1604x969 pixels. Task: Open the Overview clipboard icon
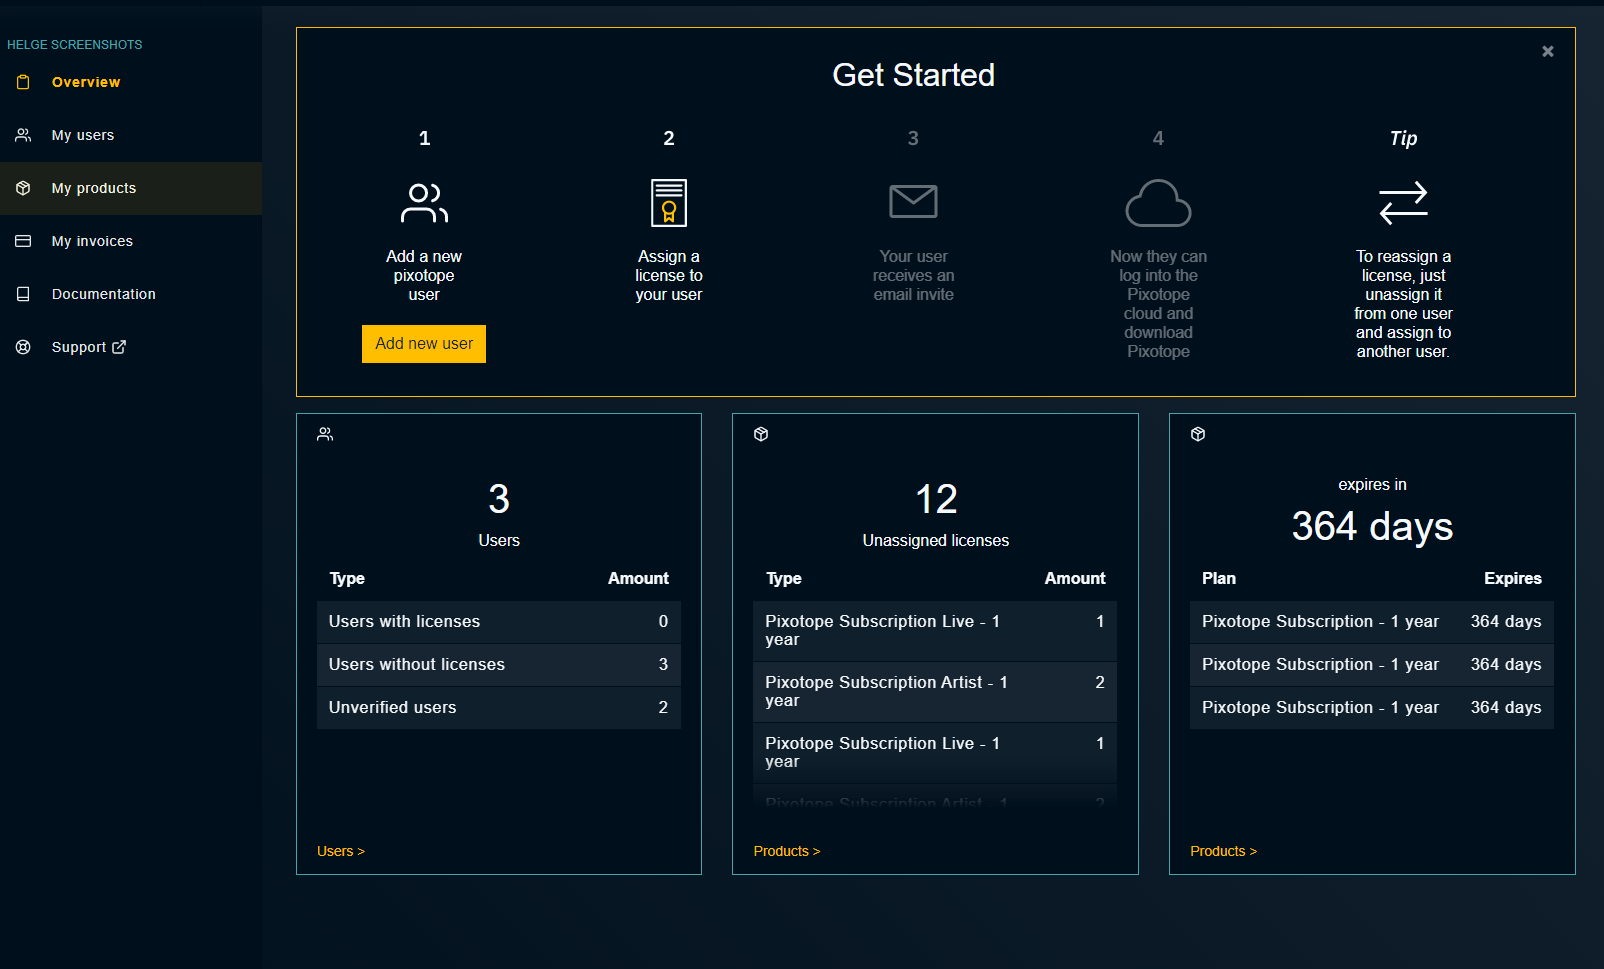pos(23,82)
